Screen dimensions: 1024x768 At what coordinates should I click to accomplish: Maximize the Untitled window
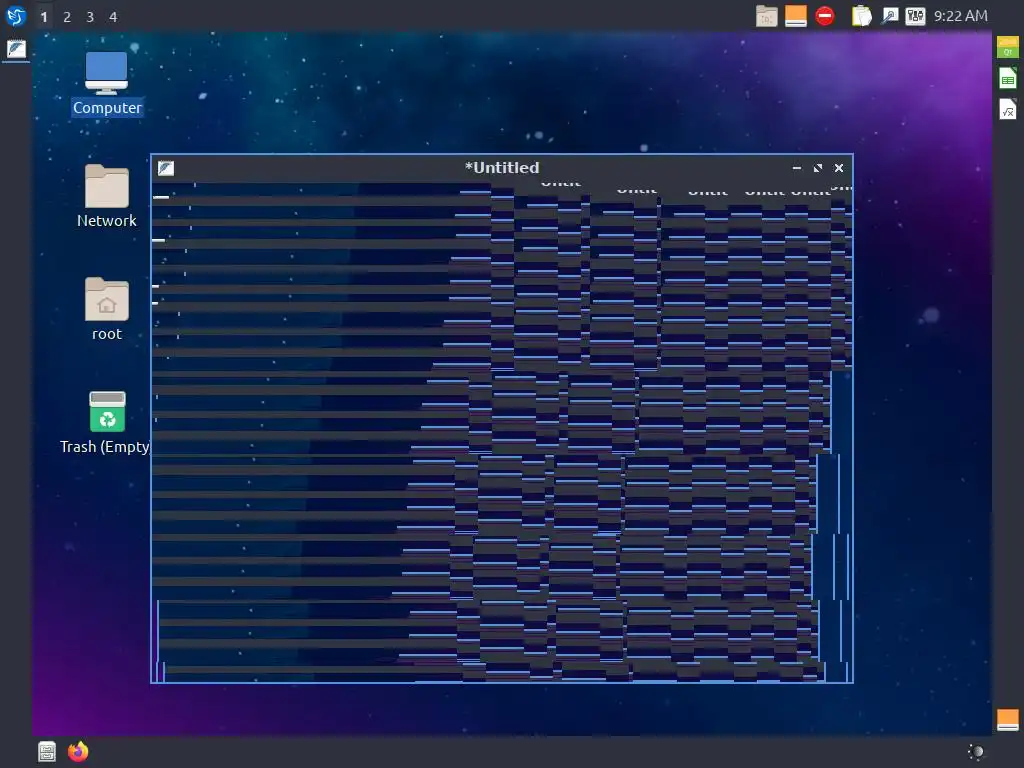click(818, 168)
